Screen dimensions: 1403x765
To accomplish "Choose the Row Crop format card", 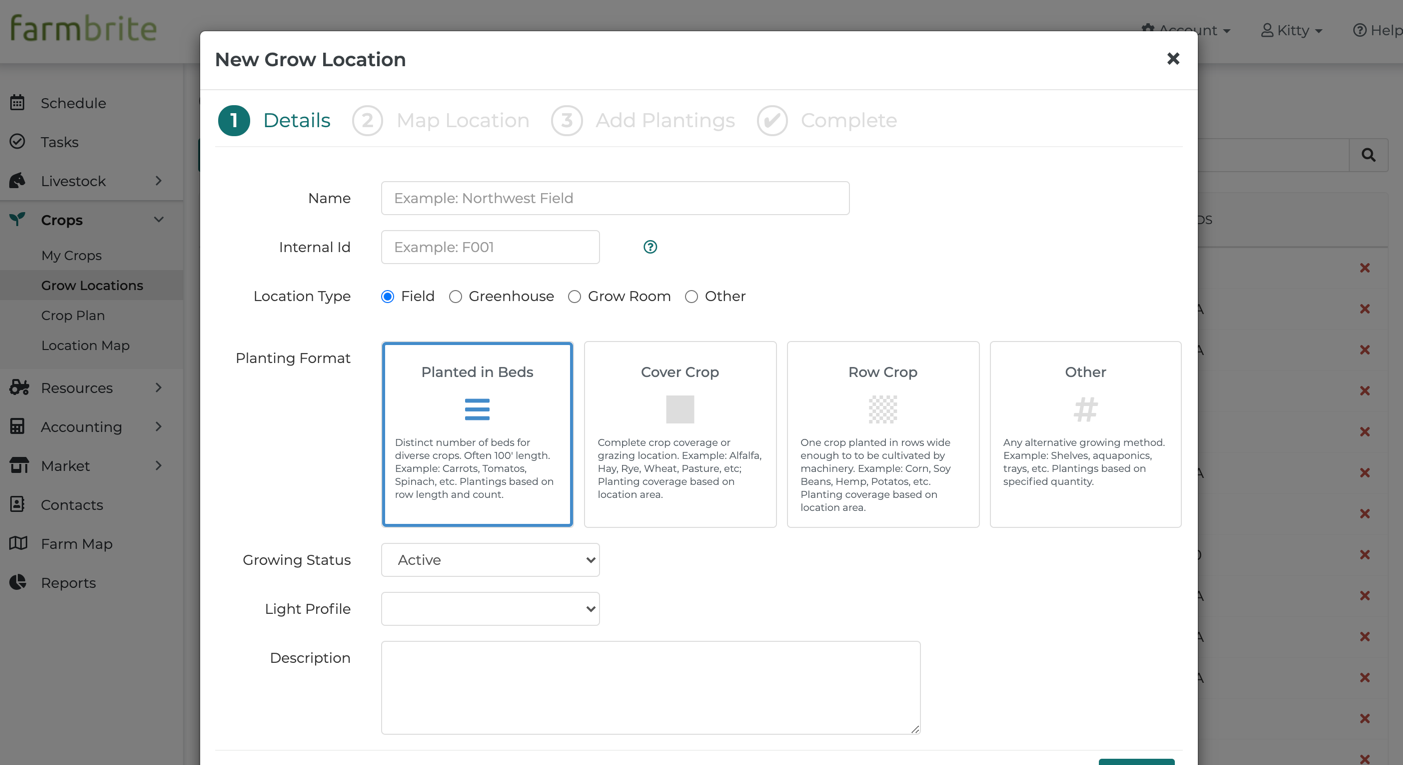I will point(883,434).
